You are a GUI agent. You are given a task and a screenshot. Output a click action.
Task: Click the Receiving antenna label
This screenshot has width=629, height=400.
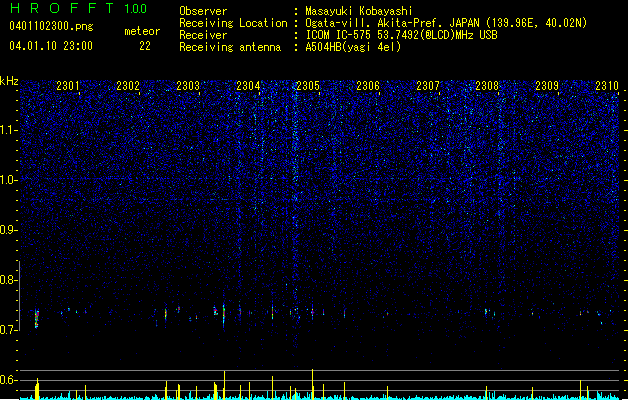[230, 47]
